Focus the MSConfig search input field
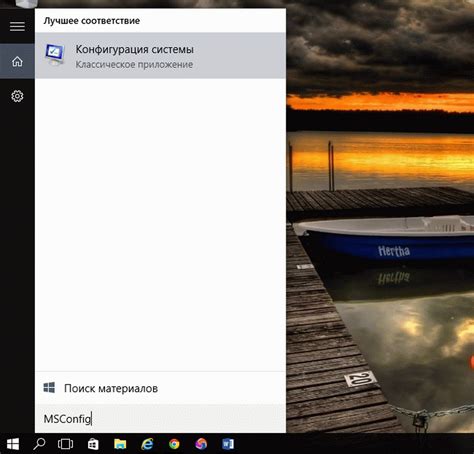Viewport: 474px width, 454px height. 160,419
